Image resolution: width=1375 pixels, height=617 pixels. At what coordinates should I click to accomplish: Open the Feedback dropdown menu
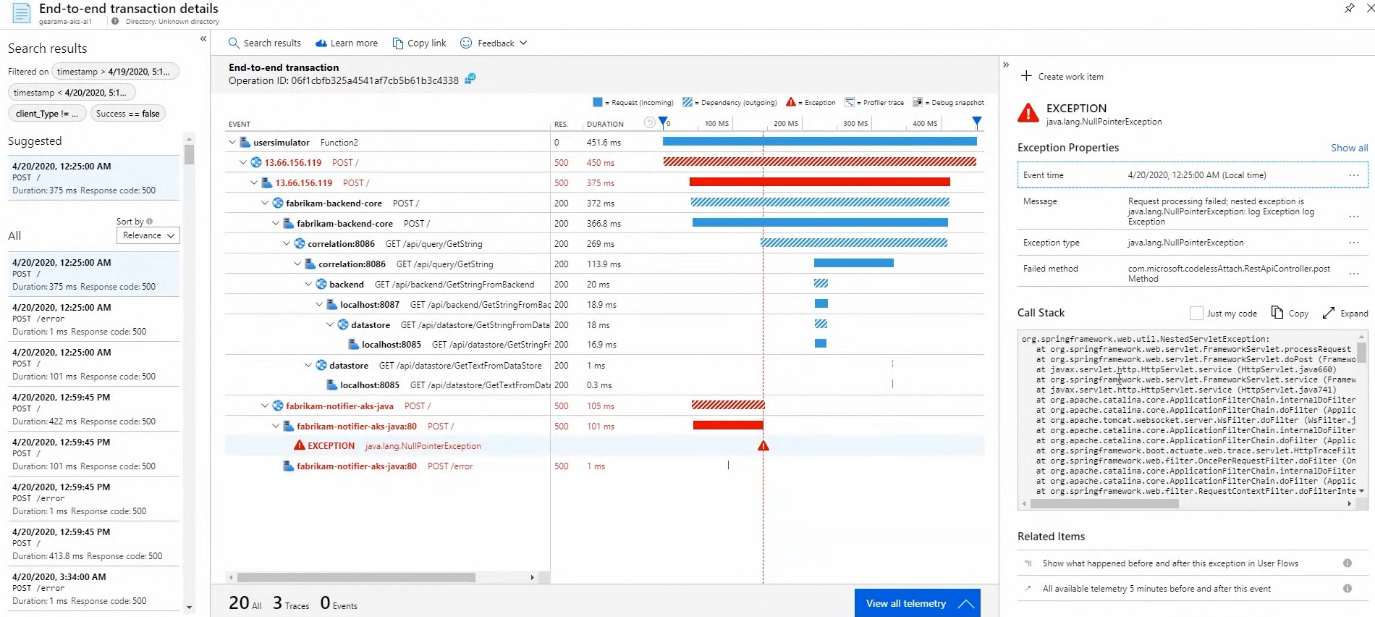(x=493, y=43)
